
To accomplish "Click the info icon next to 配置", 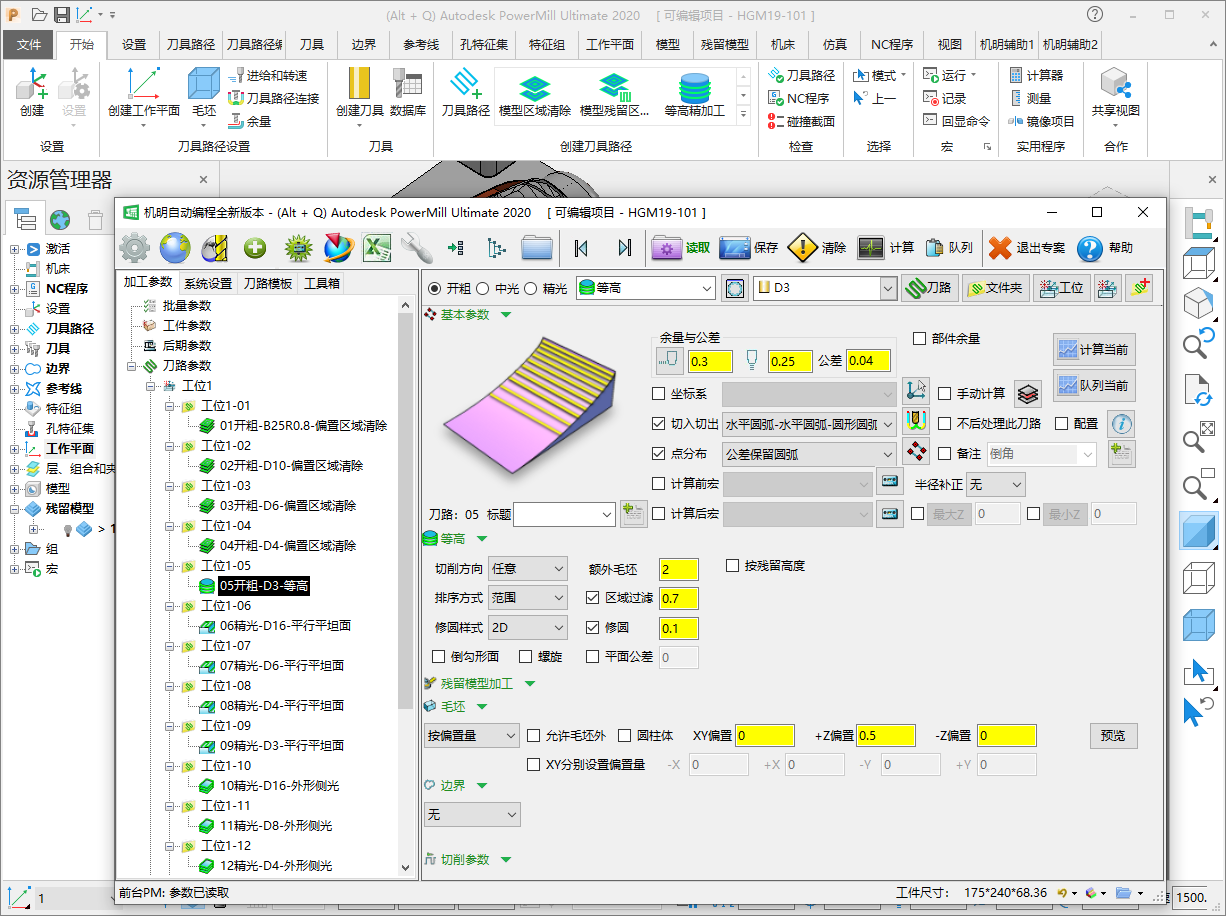I will tap(1122, 424).
